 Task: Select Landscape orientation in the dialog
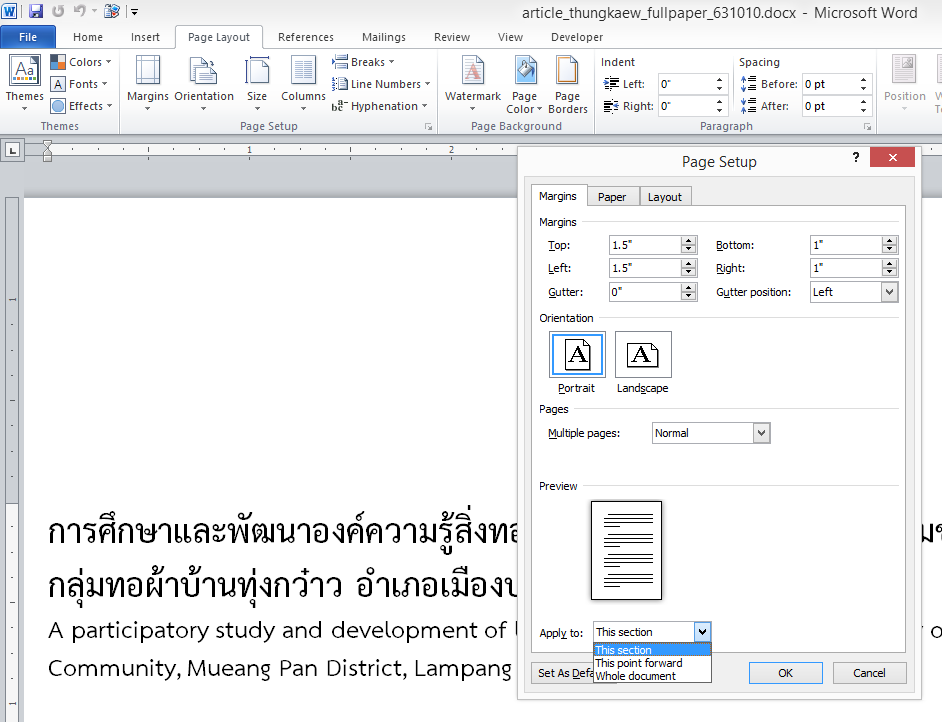(x=642, y=362)
